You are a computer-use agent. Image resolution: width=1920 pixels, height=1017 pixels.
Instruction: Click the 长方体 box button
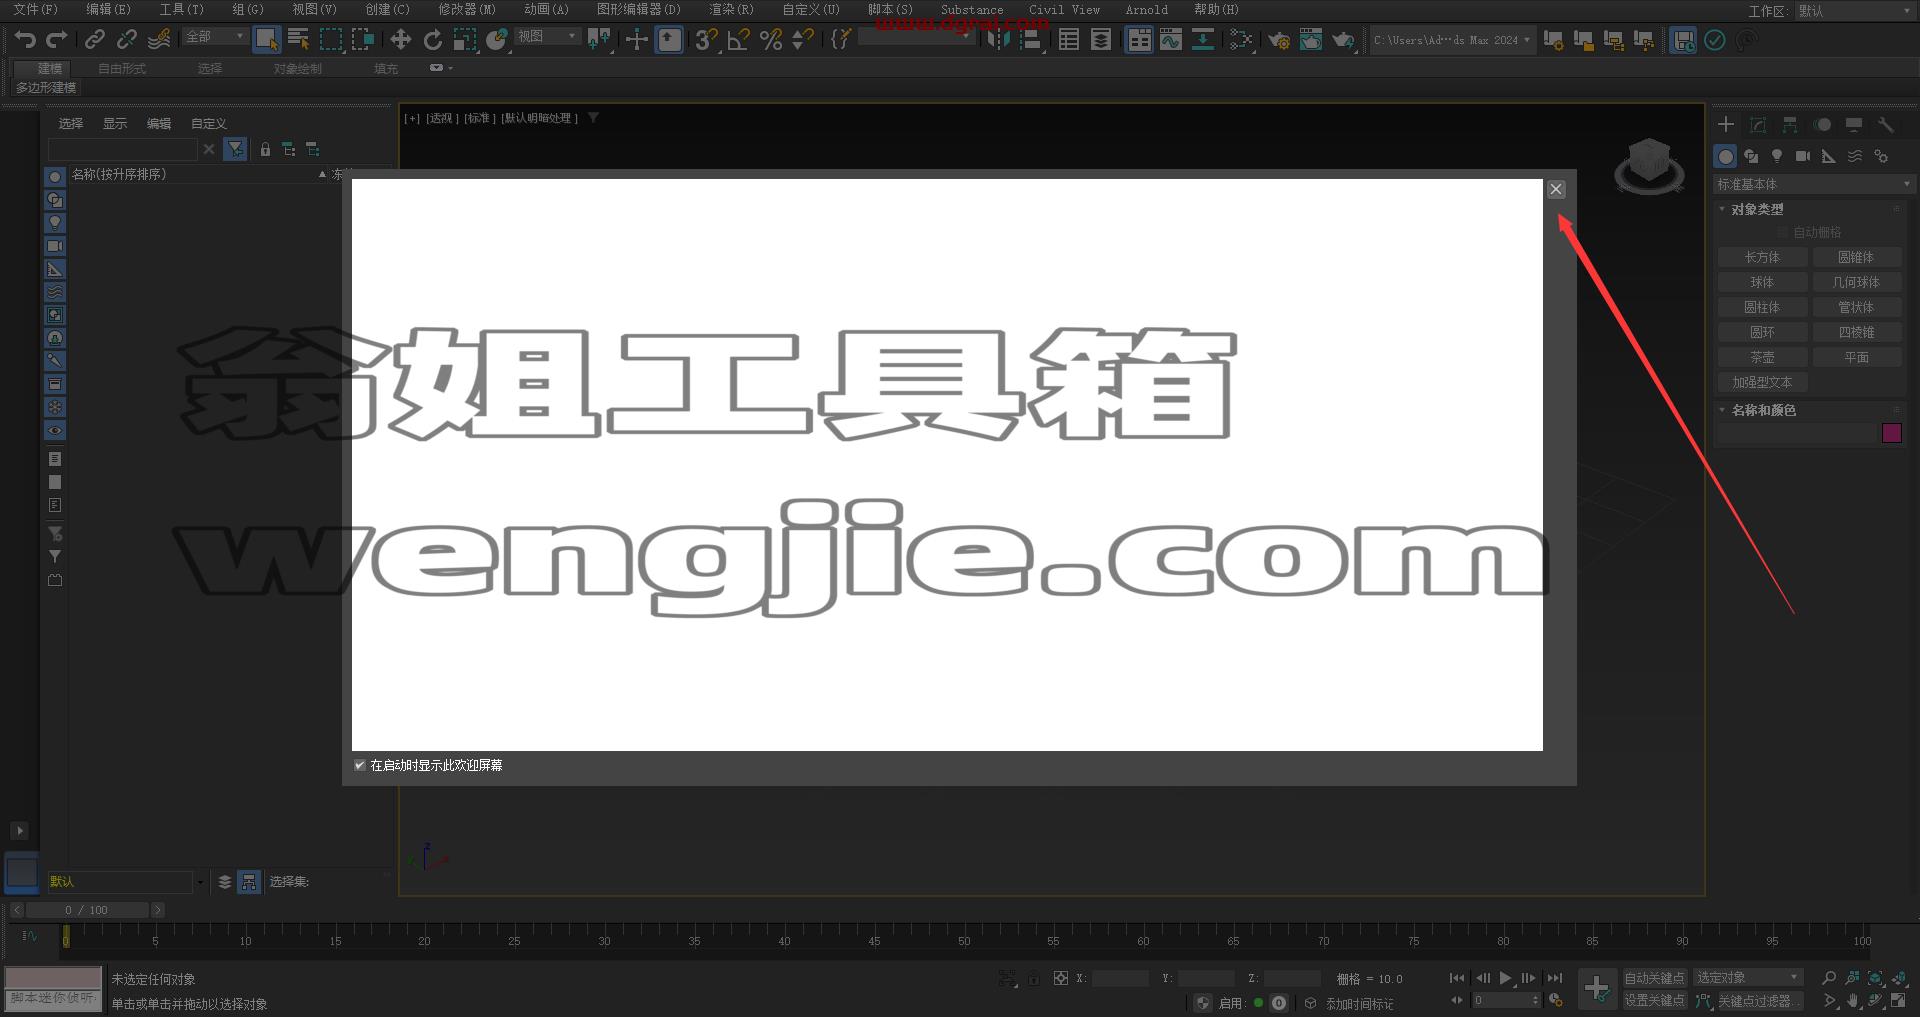point(1762,257)
